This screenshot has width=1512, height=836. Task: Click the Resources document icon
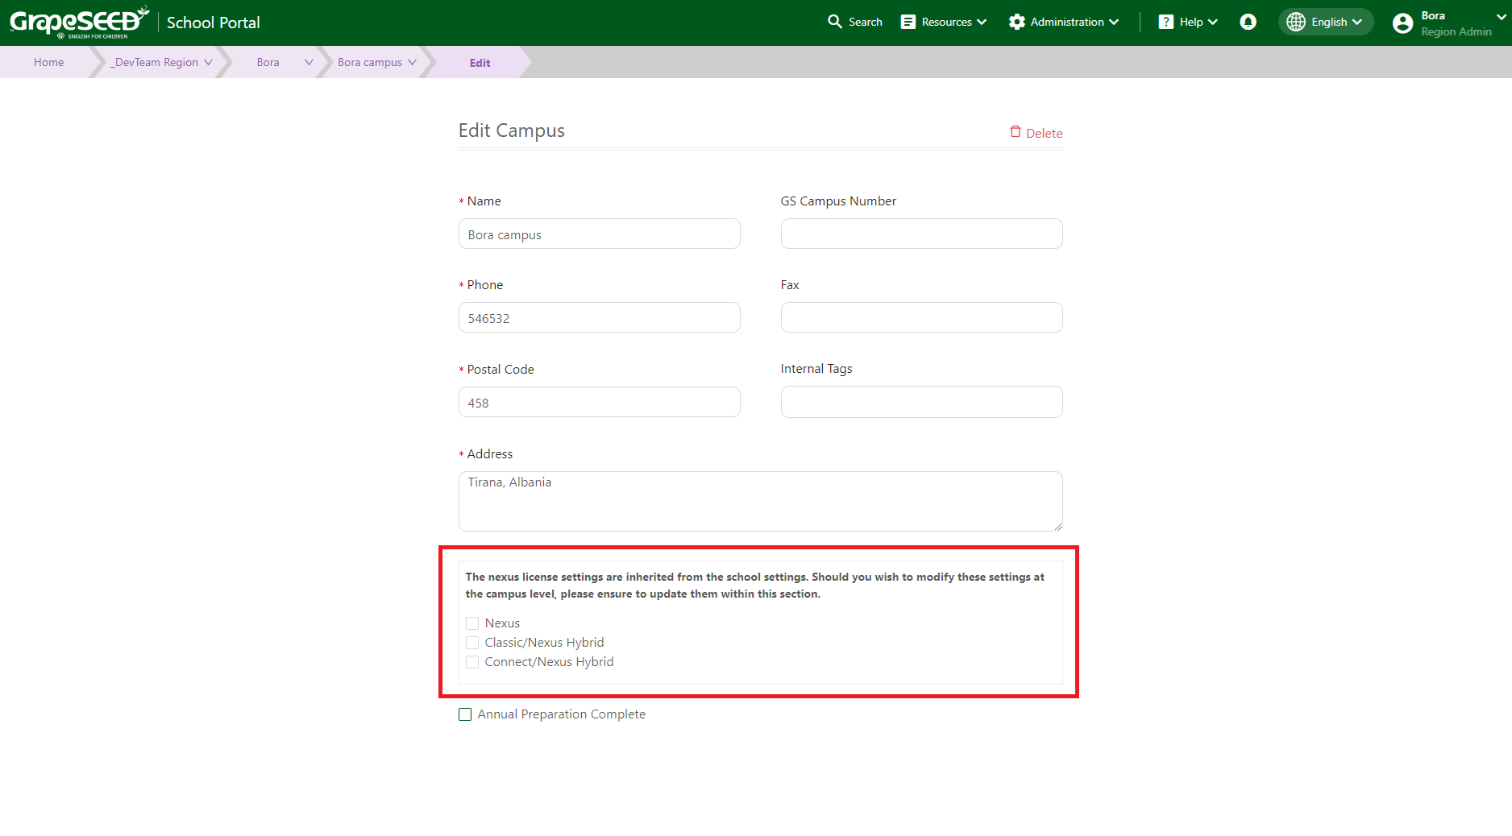click(x=908, y=22)
